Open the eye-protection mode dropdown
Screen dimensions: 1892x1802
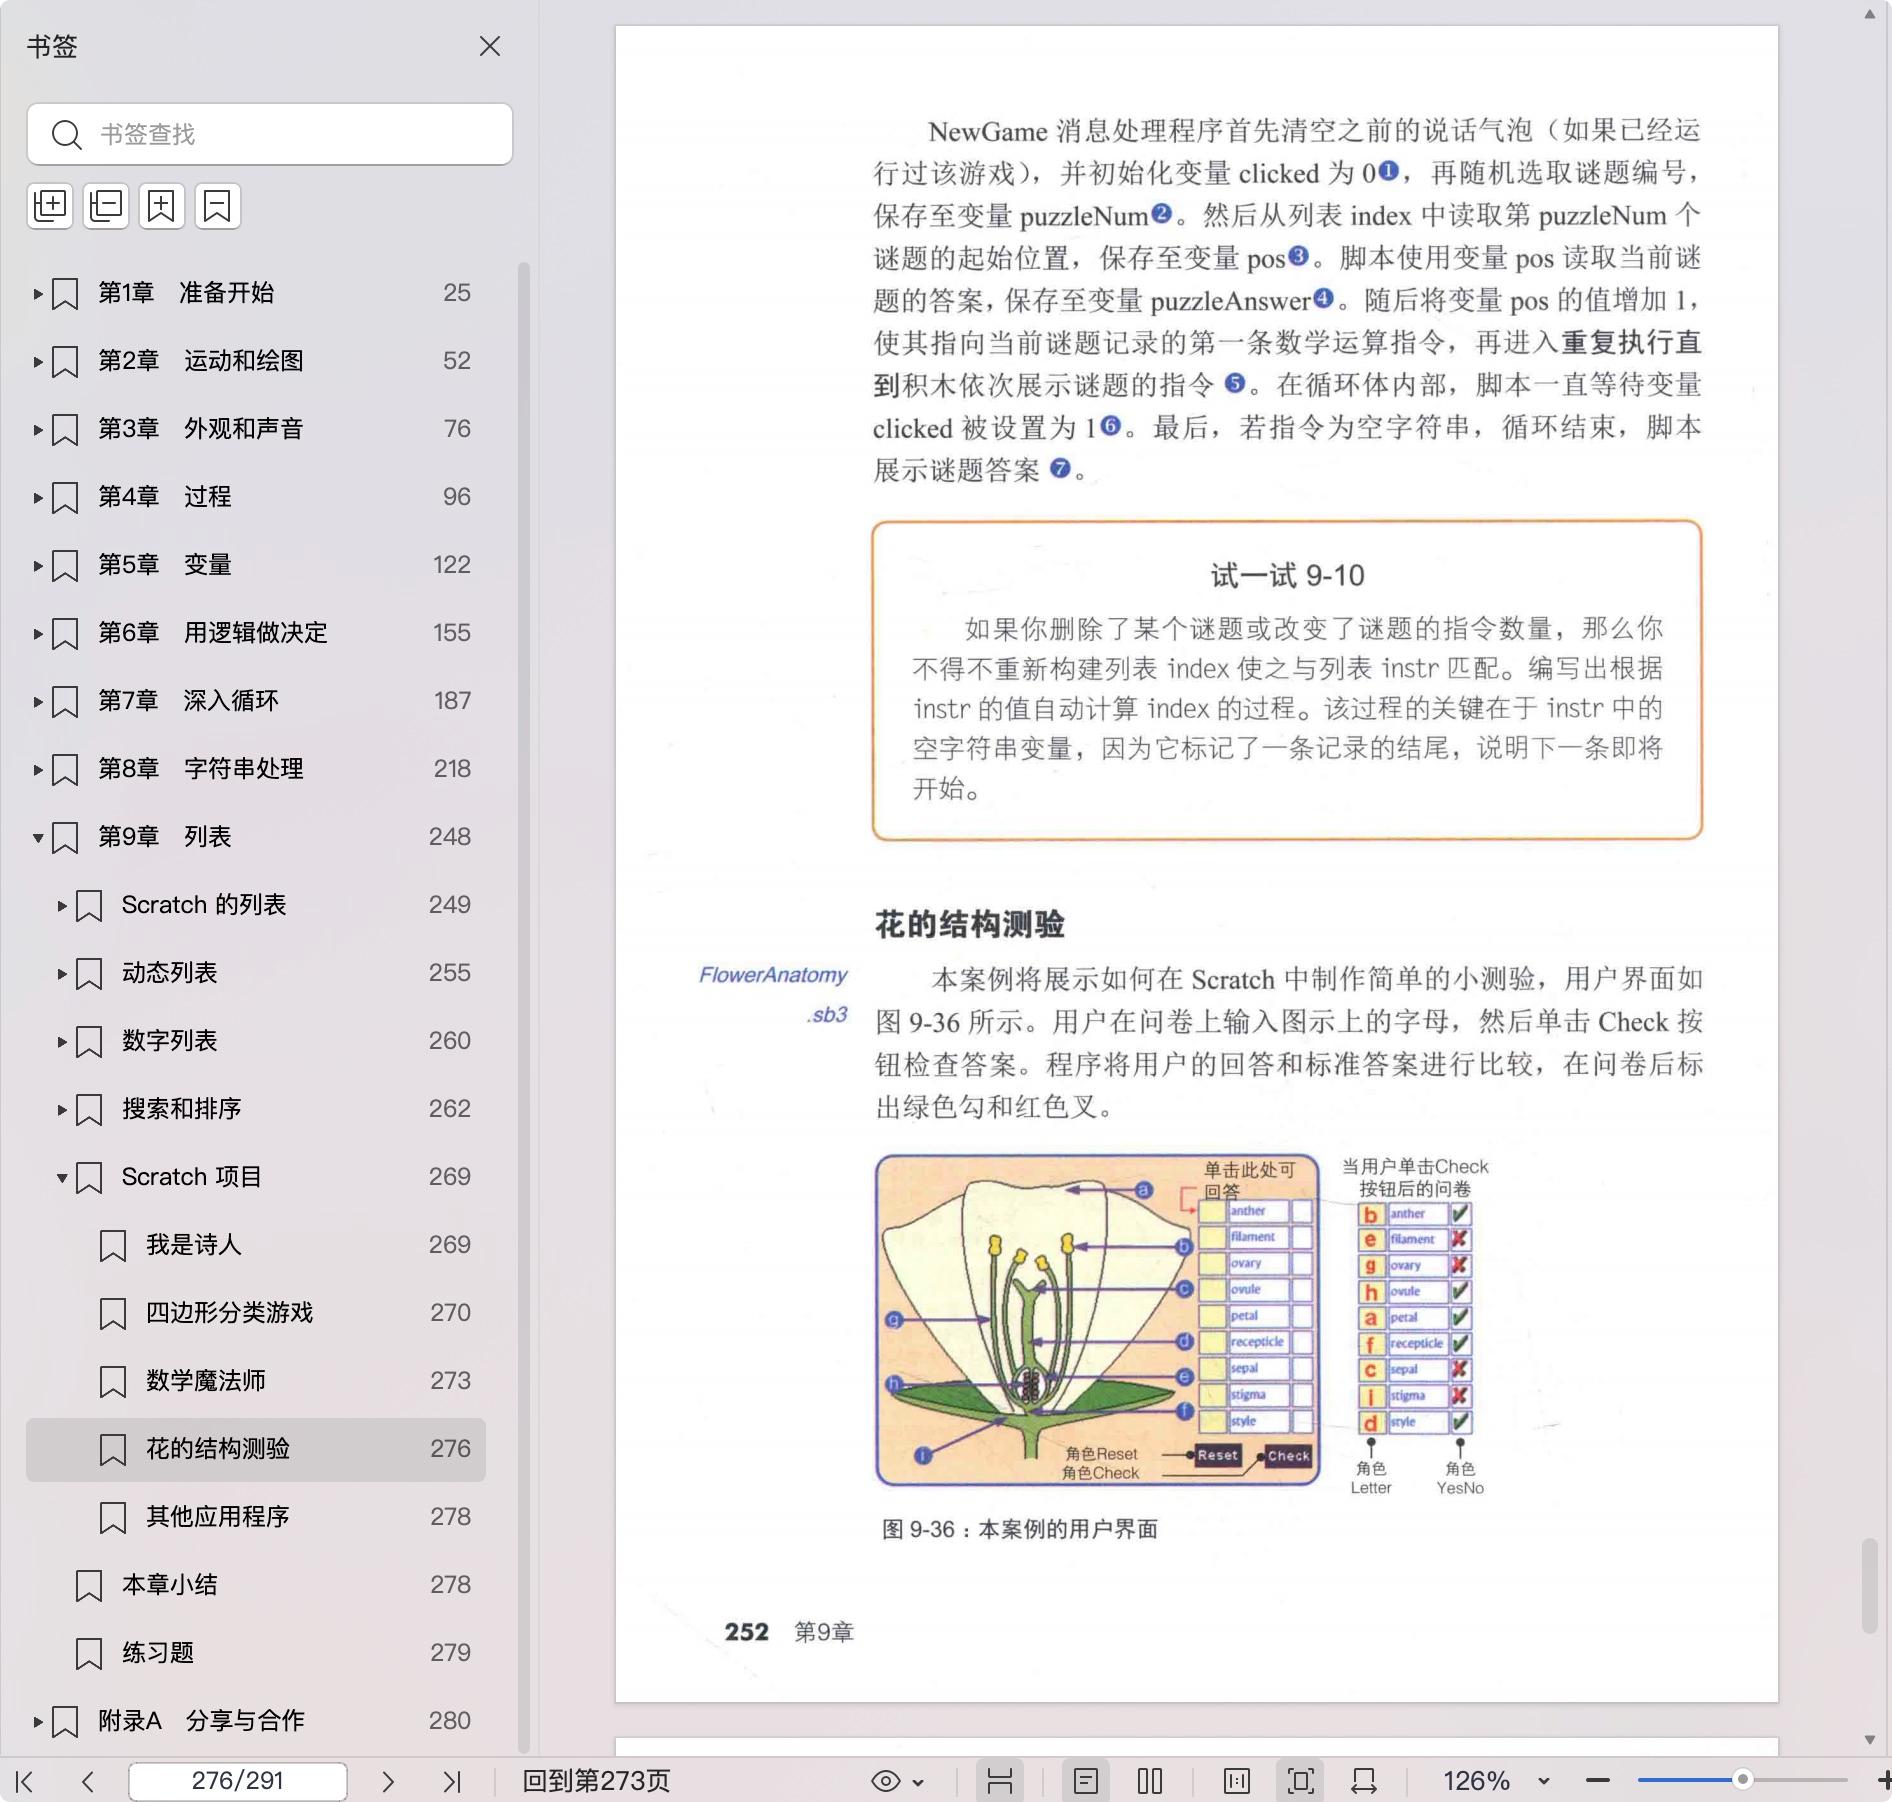click(x=898, y=1781)
